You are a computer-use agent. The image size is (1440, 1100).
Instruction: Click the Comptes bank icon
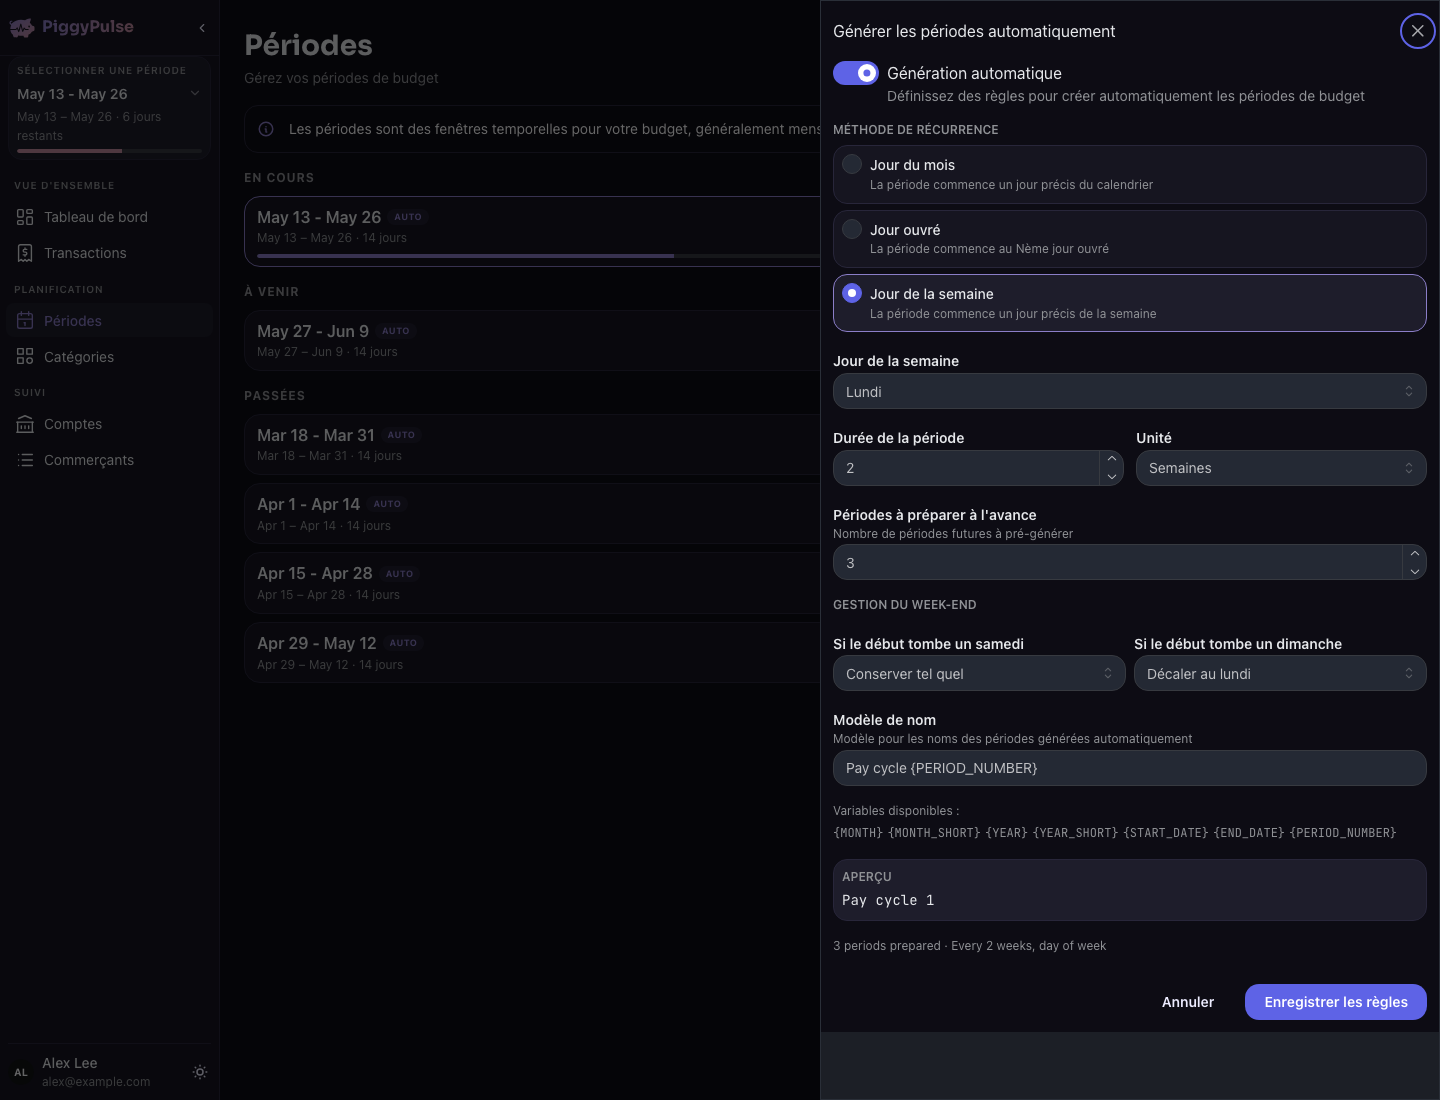(x=25, y=424)
